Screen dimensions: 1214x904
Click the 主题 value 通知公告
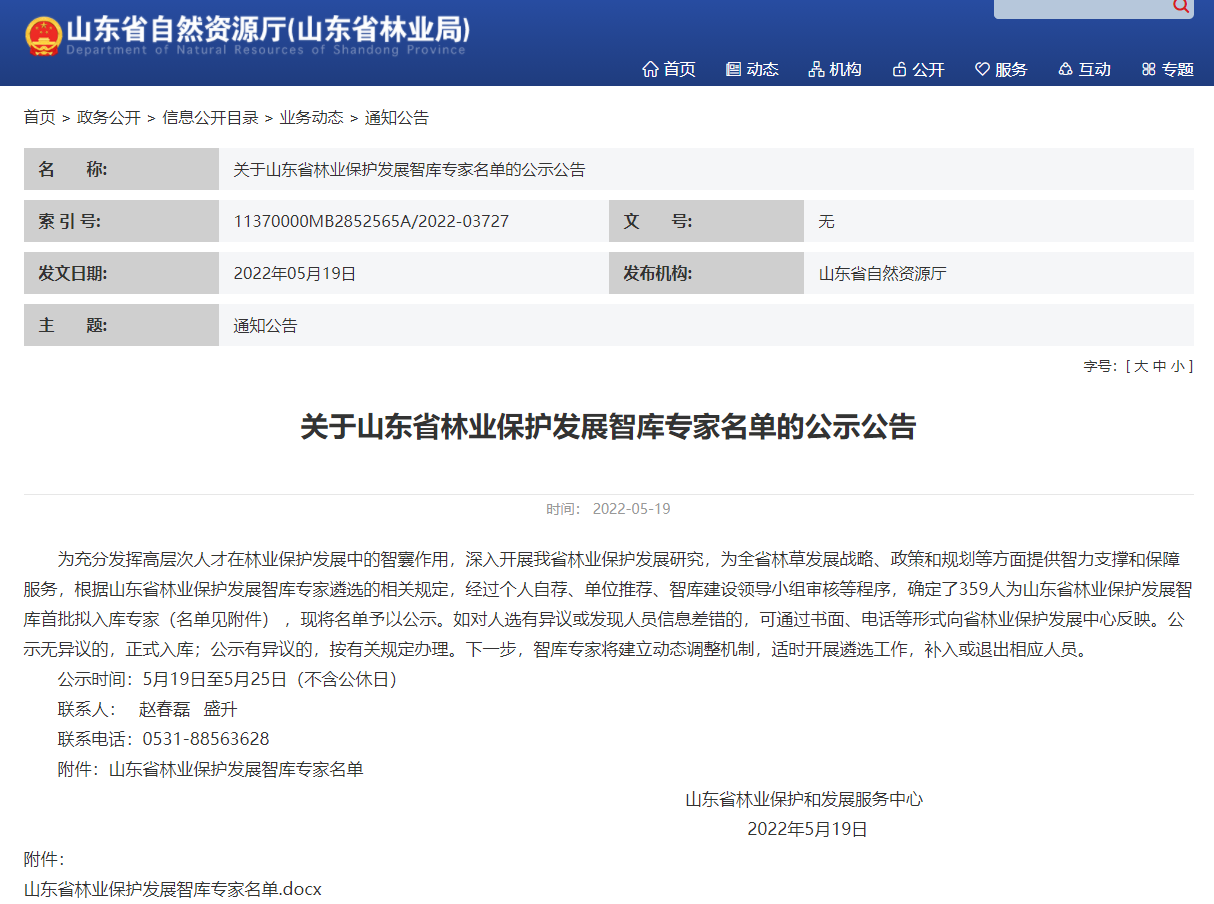tap(265, 325)
